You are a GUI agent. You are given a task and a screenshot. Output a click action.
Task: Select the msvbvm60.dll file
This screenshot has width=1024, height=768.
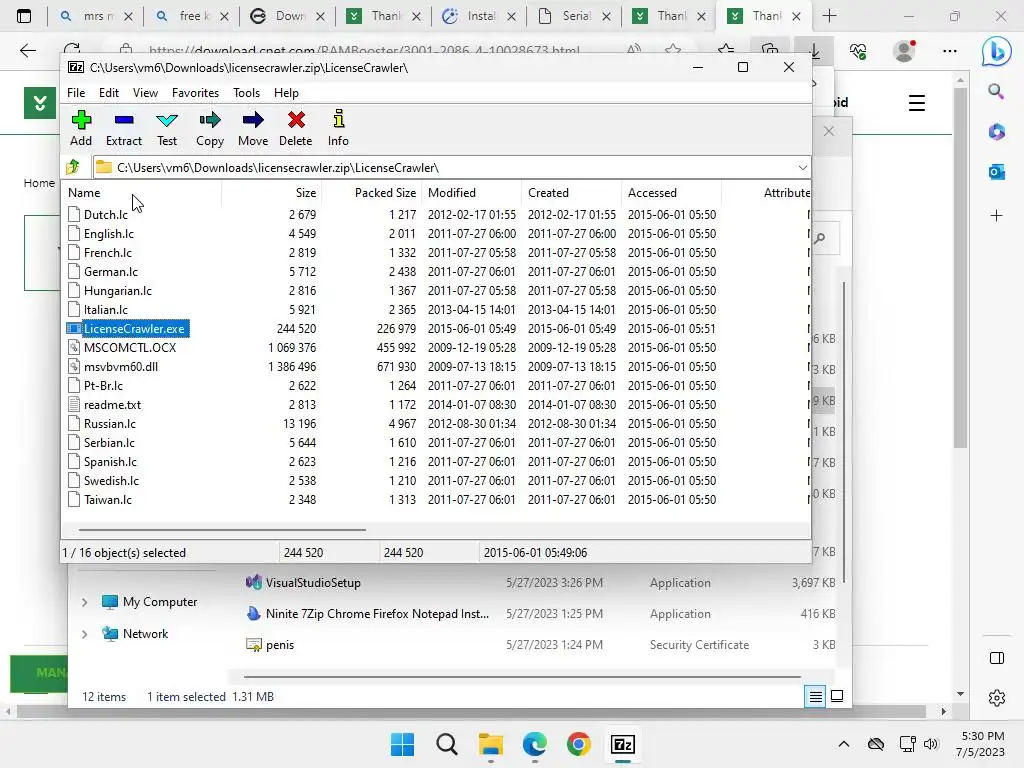(x=120, y=366)
